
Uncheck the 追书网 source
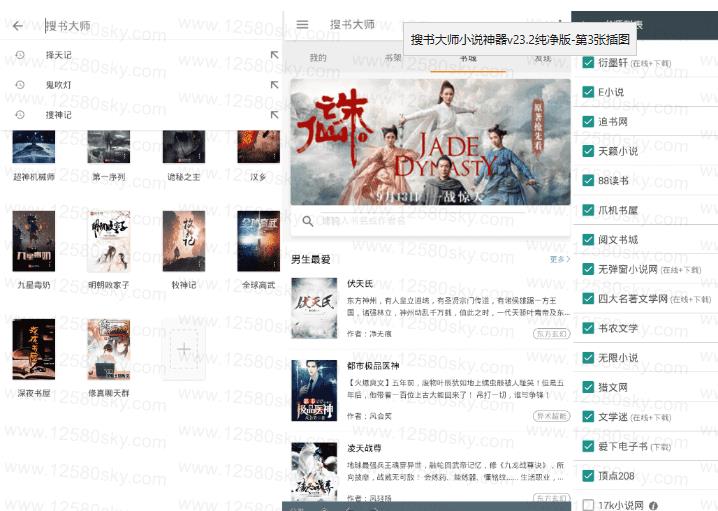tap(588, 121)
